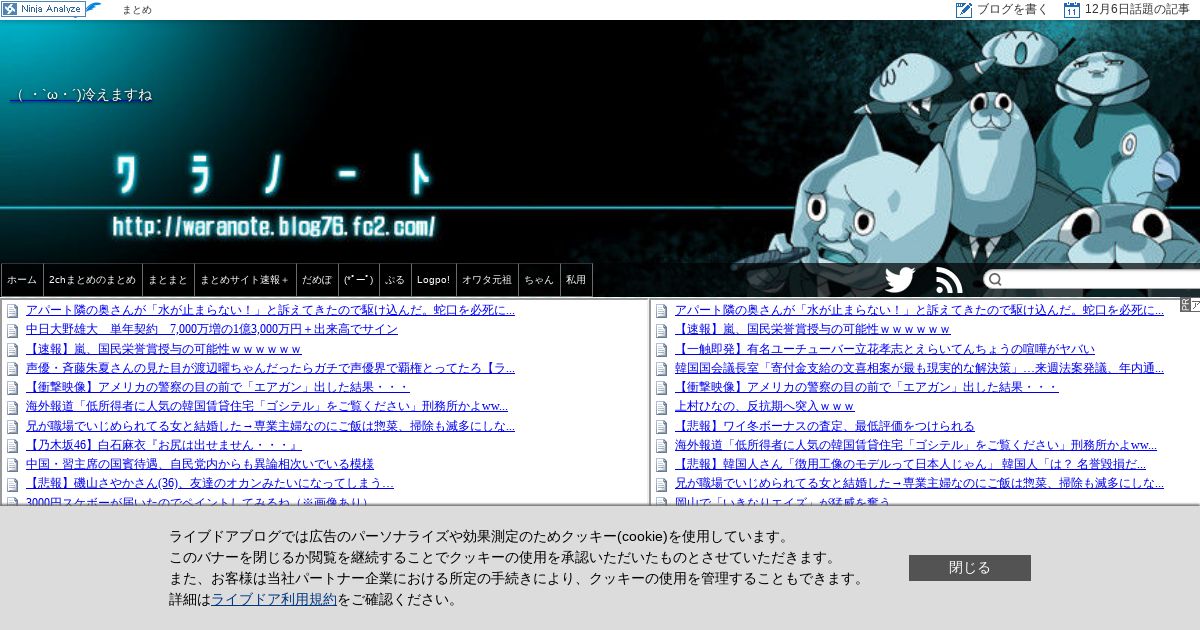Open 韓国国会議長室 寄付金支給 article link

click(919, 368)
